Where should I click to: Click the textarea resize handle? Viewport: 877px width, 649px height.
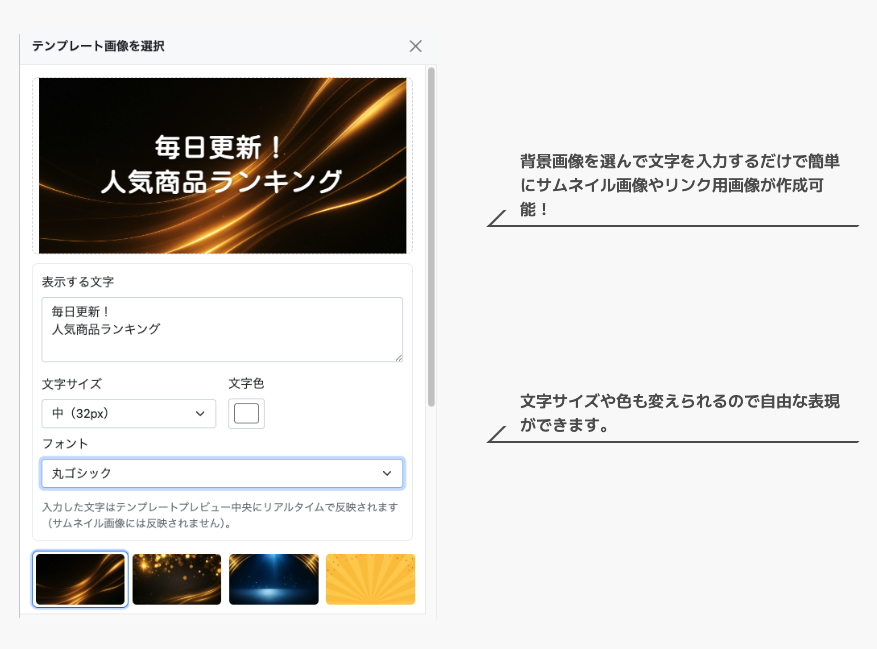(399, 359)
